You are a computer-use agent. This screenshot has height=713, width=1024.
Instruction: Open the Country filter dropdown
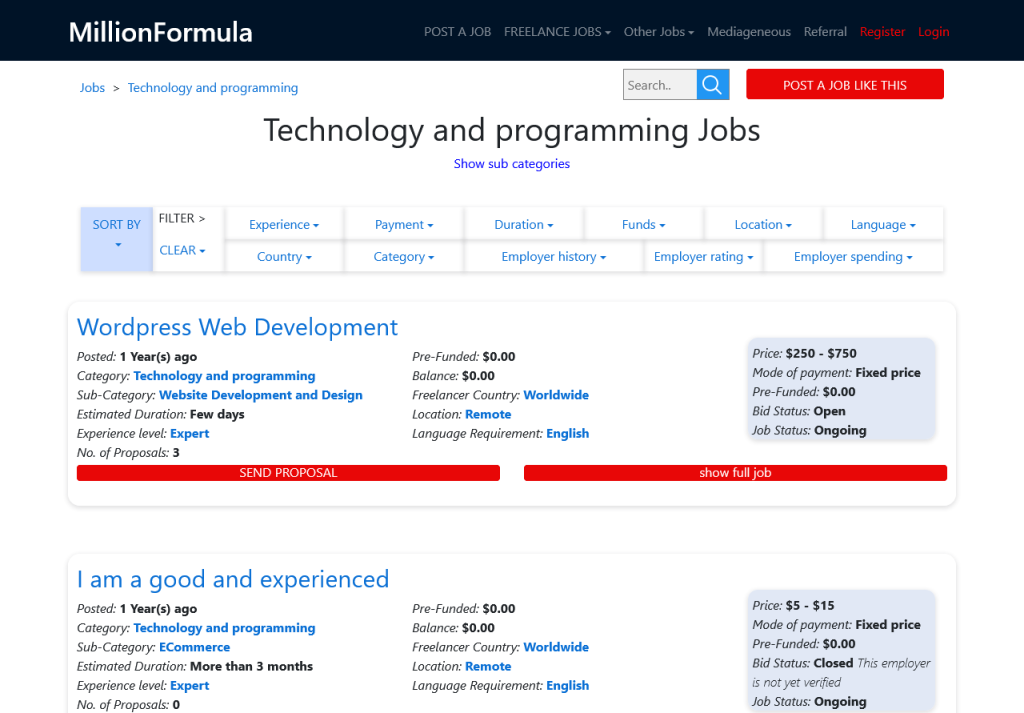283,256
